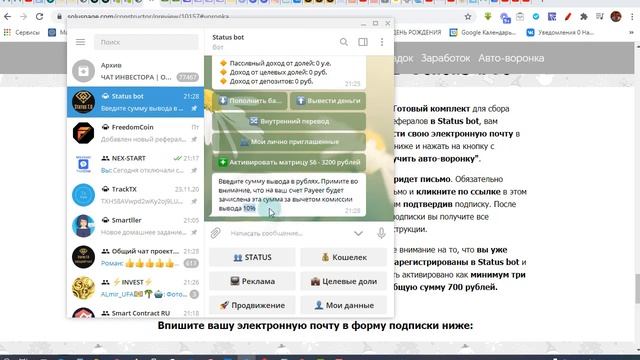The image size is (640, 360).
Task: Click the browser address bar
Action: (261, 17)
